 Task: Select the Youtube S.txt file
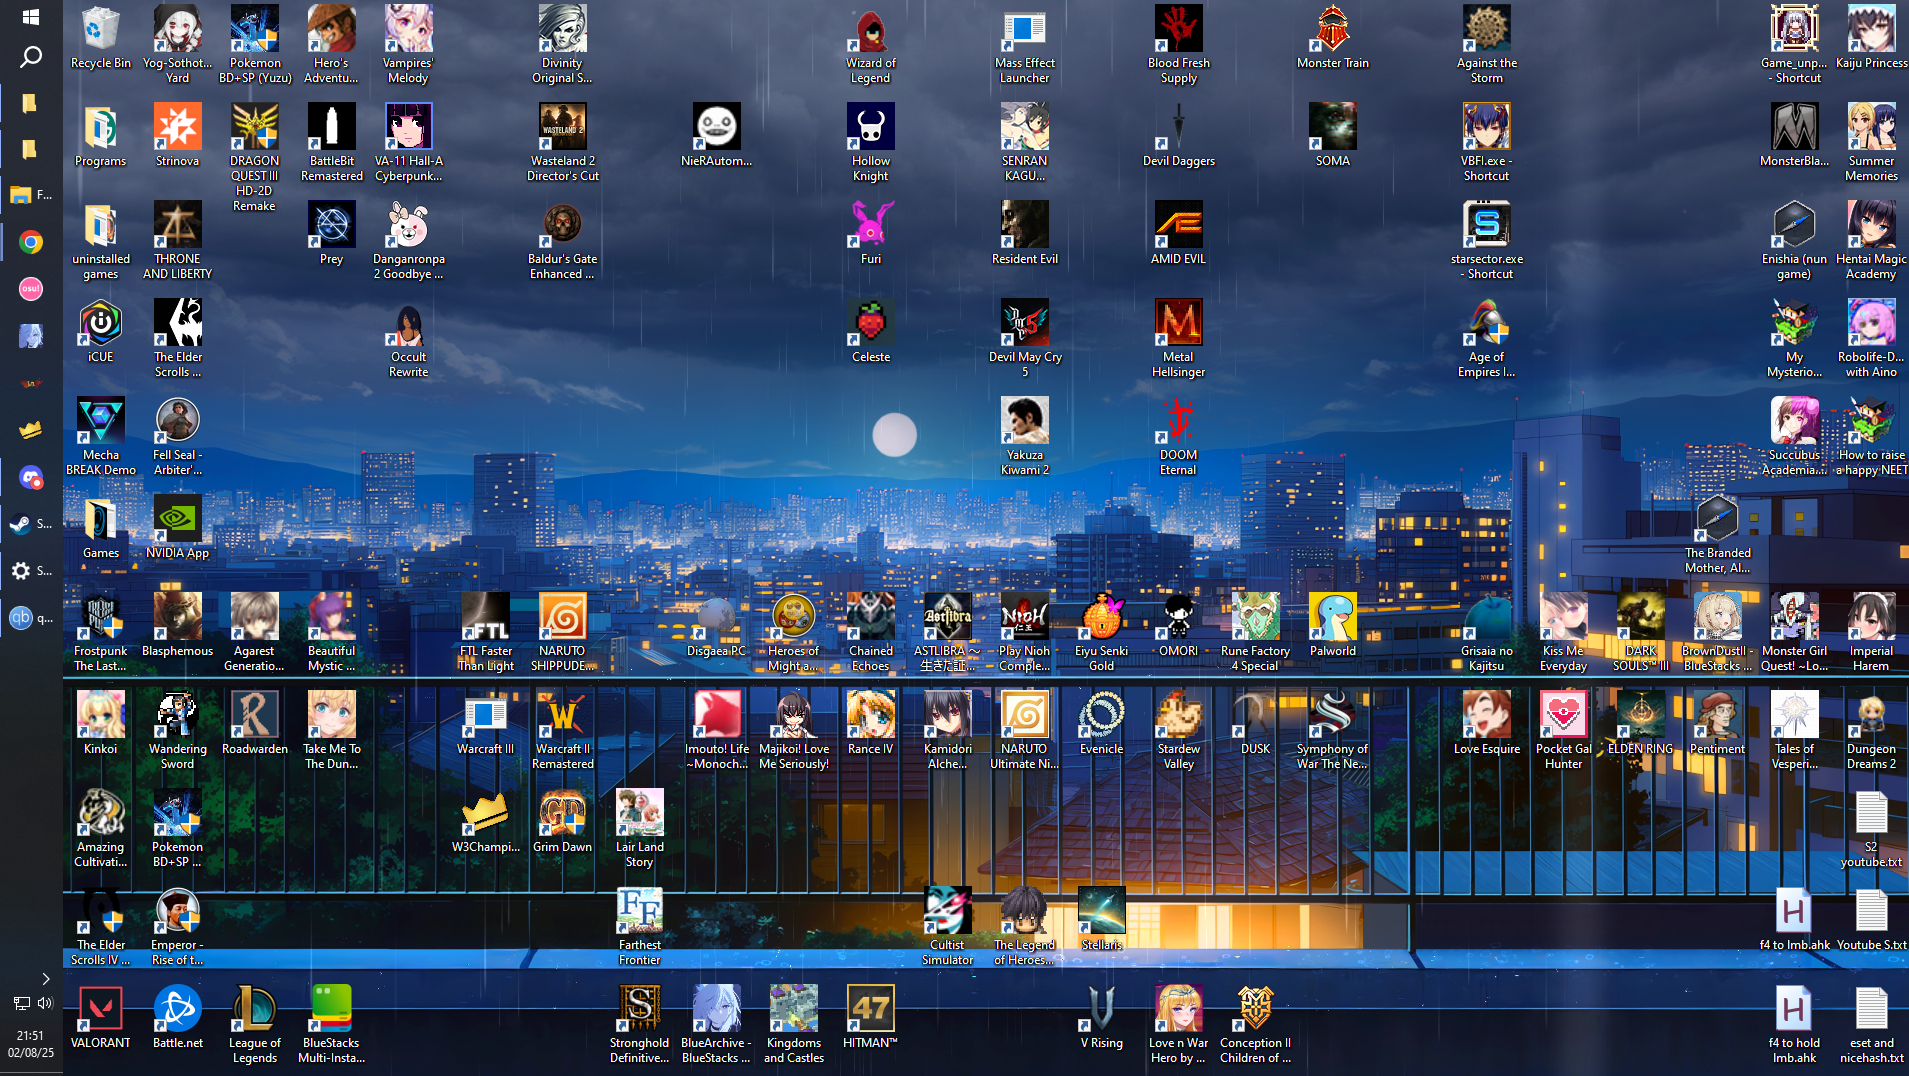1871,920
